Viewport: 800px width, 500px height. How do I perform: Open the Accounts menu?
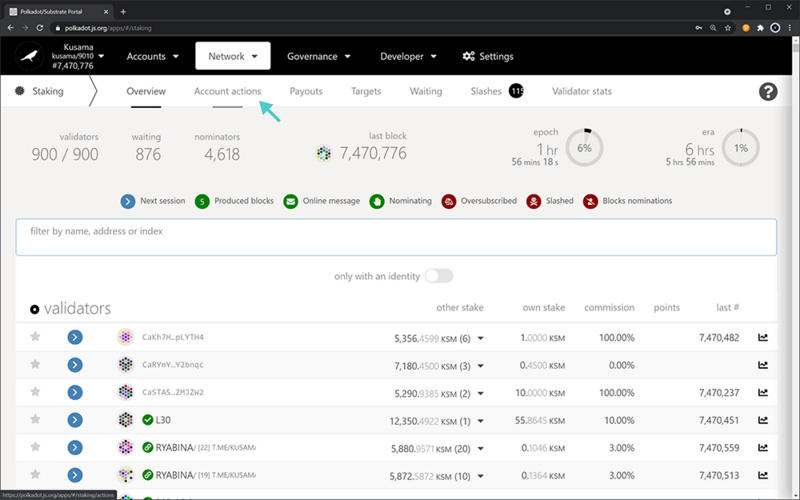point(153,56)
